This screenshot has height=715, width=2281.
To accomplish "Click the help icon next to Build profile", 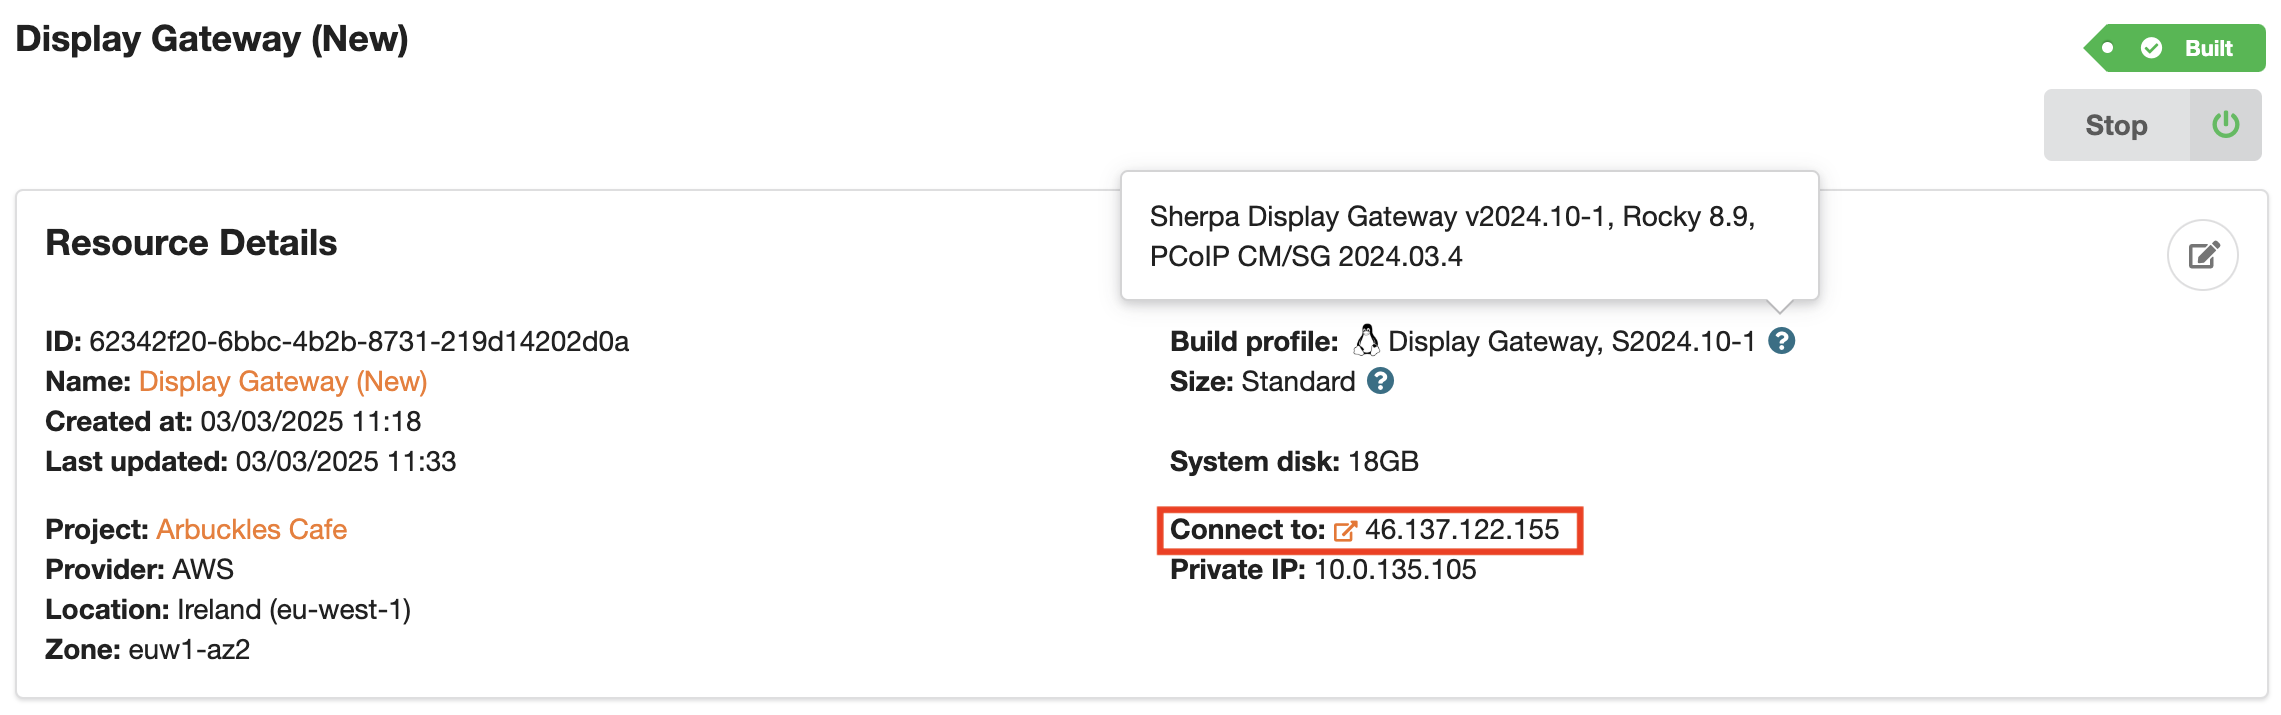I will pos(1781,342).
